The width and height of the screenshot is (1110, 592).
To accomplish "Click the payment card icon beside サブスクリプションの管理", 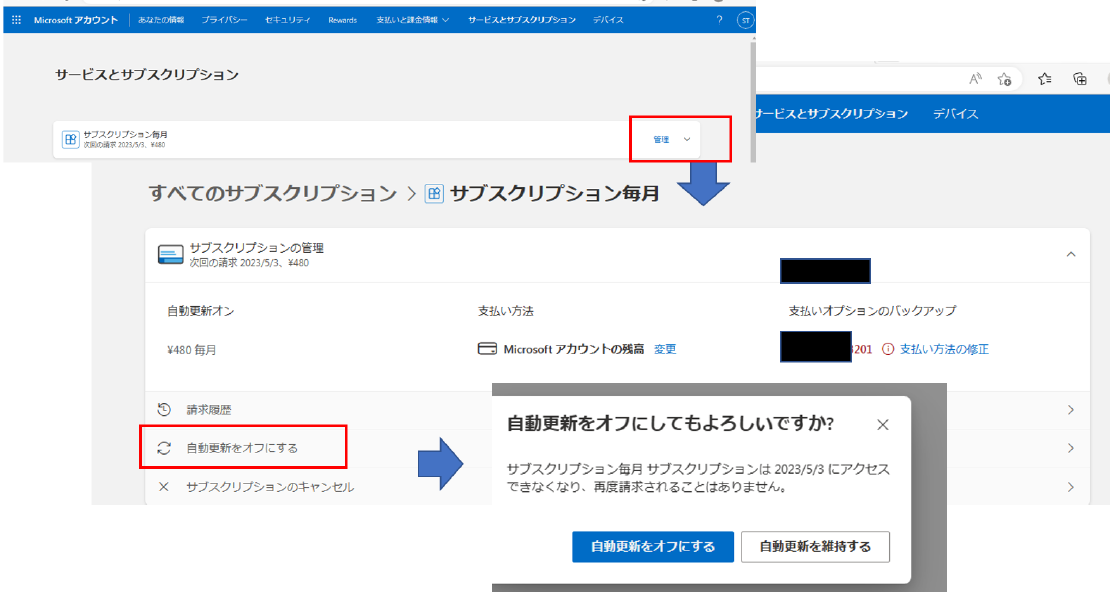I will pyautogui.click(x=171, y=255).
